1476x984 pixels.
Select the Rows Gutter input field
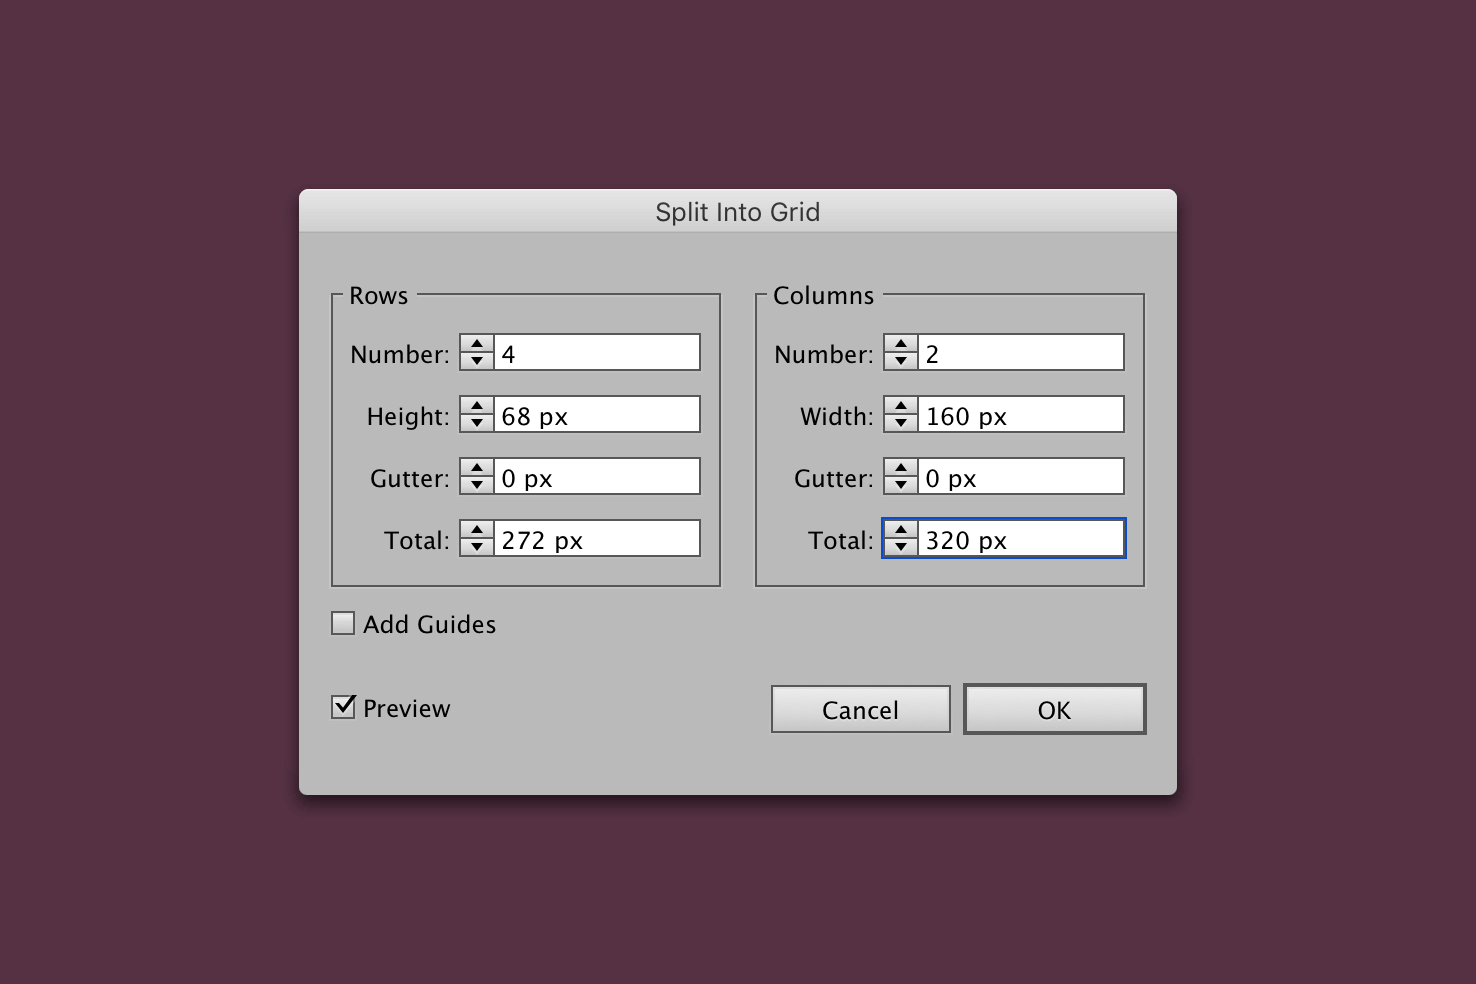tap(597, 477)
